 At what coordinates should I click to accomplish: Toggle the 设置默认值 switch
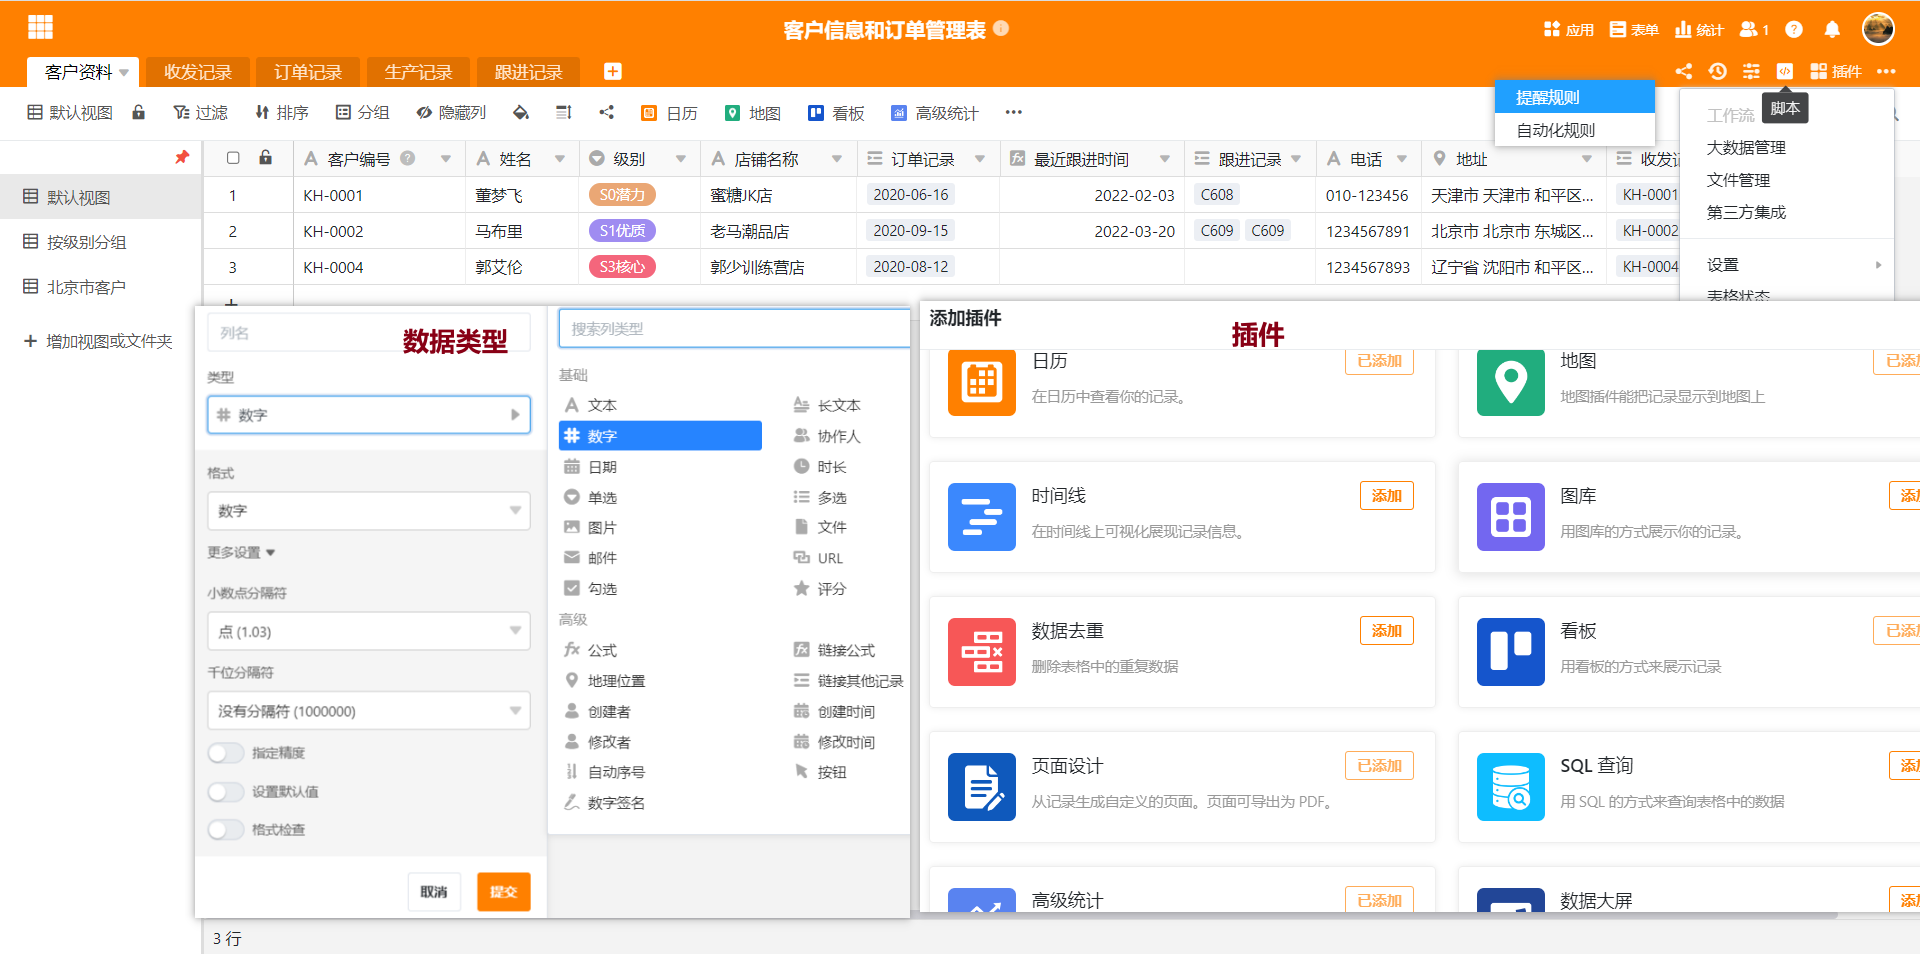tap(226, 791)
